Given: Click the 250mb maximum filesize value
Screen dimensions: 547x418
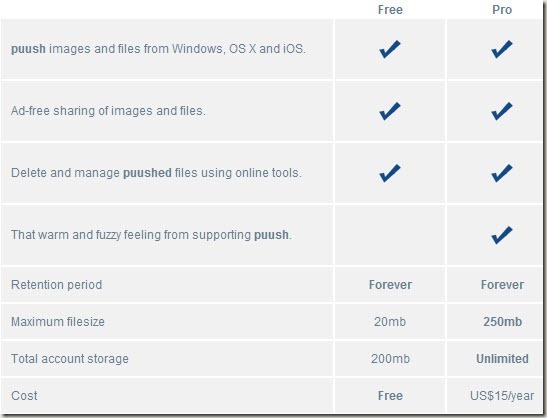Looking at the screenshot, I should click(502, 322).
